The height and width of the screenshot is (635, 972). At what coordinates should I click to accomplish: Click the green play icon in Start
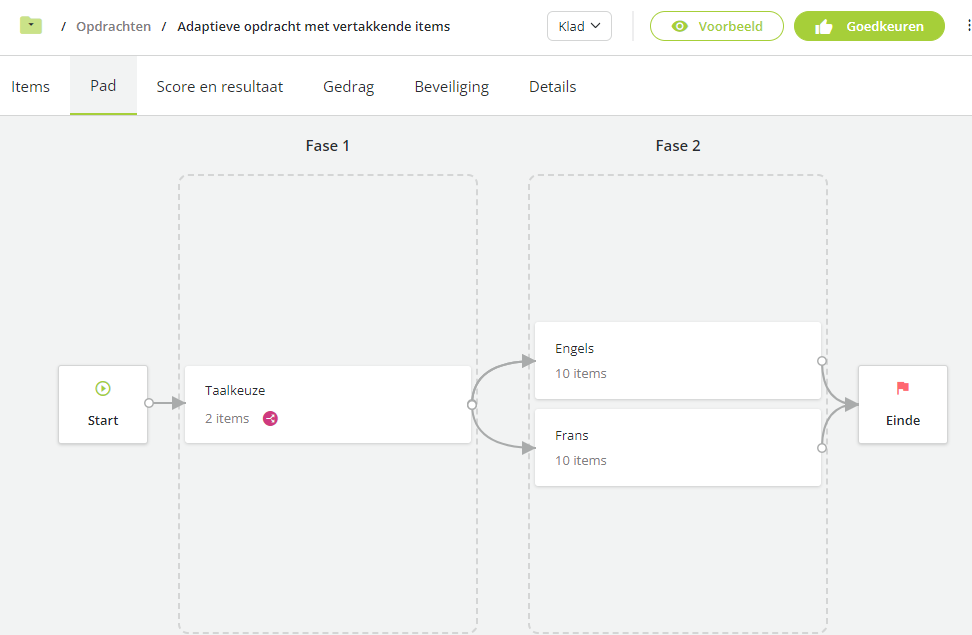tap(103, 389)
